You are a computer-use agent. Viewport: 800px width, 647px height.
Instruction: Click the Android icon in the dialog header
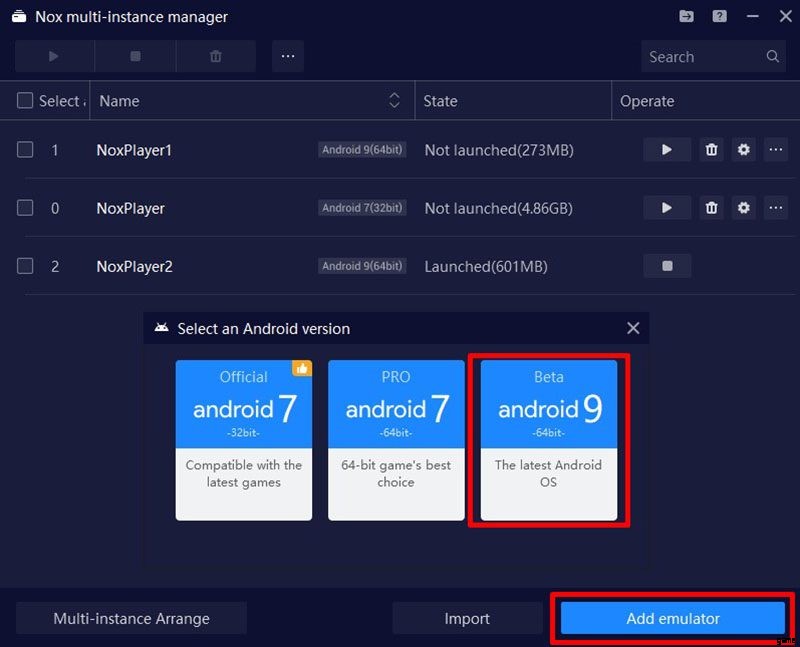point(162,328)
